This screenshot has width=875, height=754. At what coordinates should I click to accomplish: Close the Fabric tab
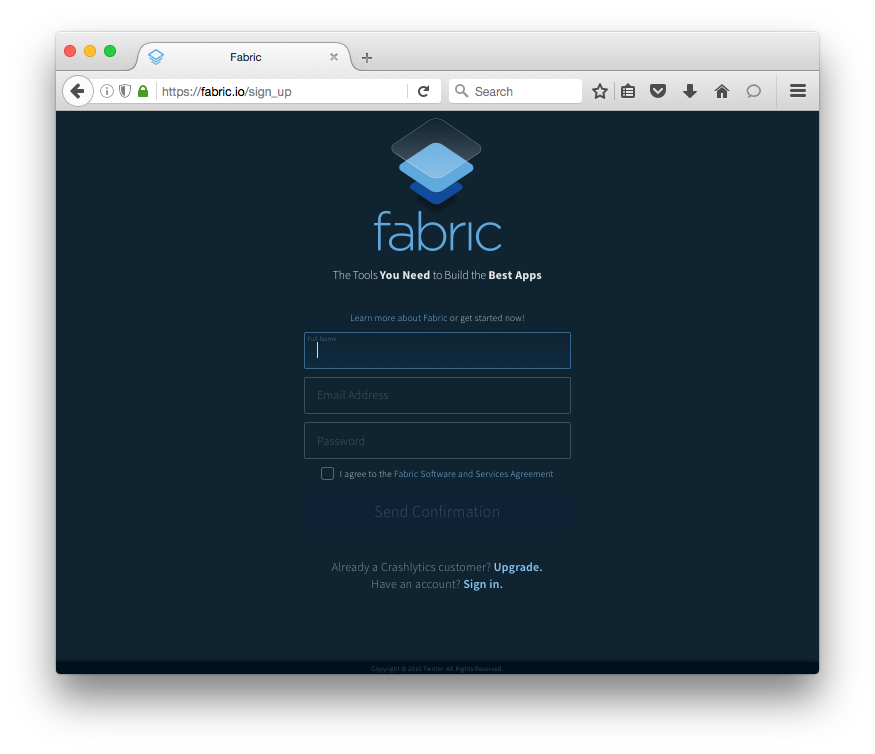(334, 57)
